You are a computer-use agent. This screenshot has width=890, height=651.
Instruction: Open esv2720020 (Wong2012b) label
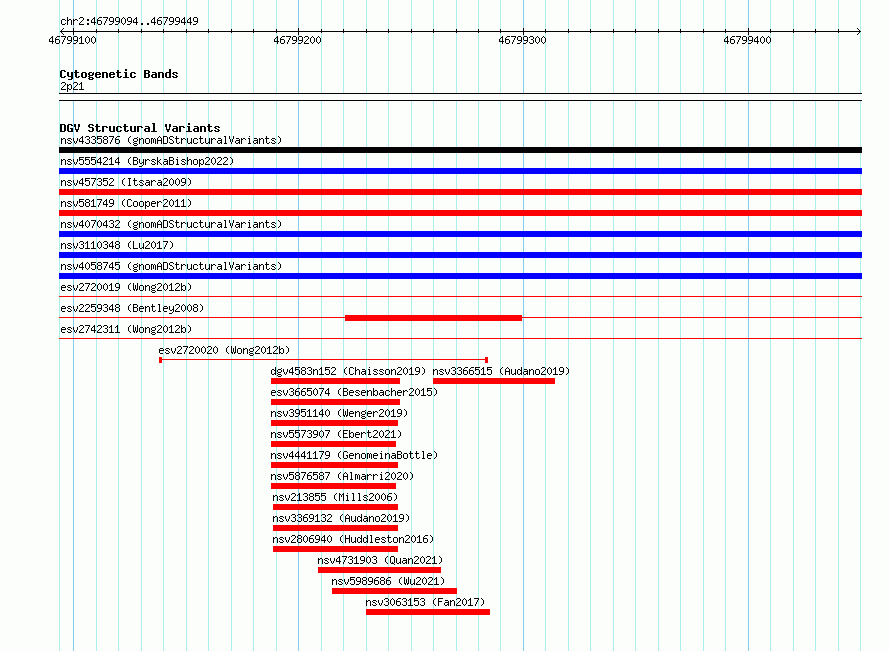224,350
